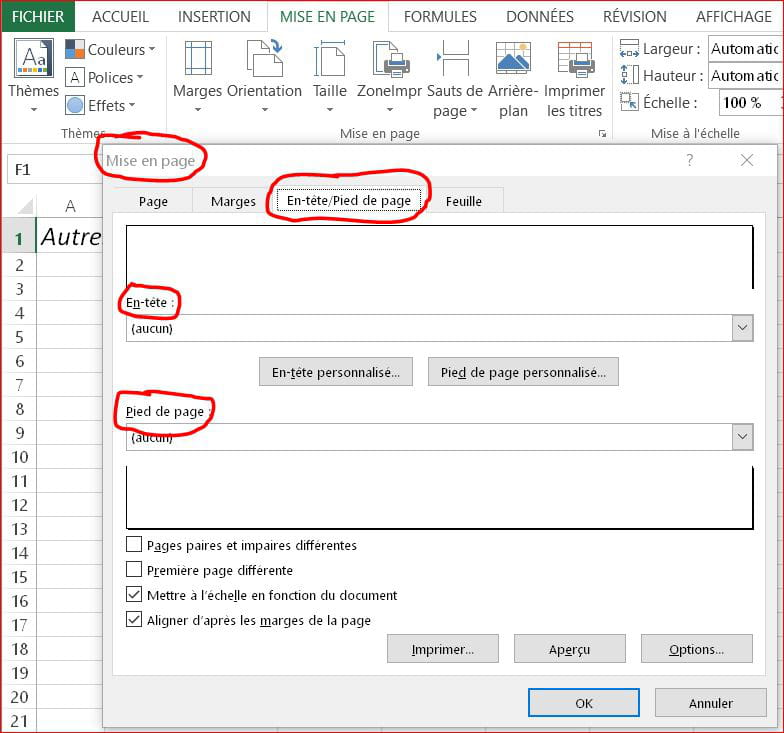Click the Sauts de page icon

454,58
